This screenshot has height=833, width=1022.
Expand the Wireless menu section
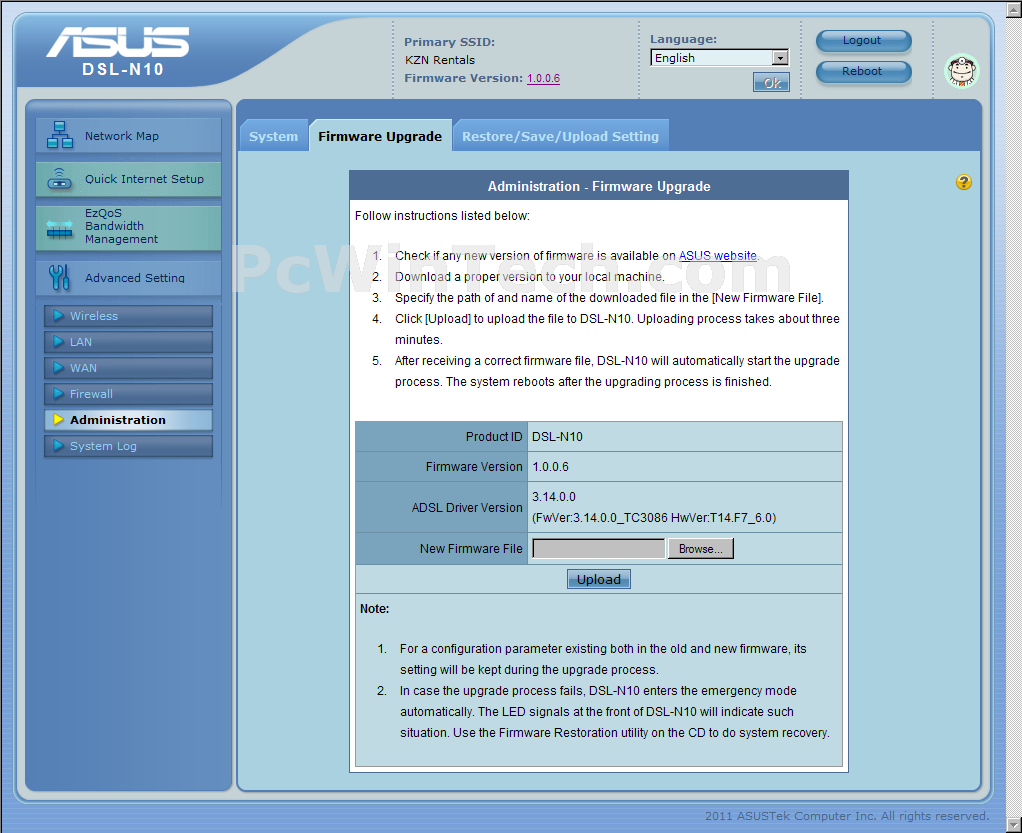(128, 316)
